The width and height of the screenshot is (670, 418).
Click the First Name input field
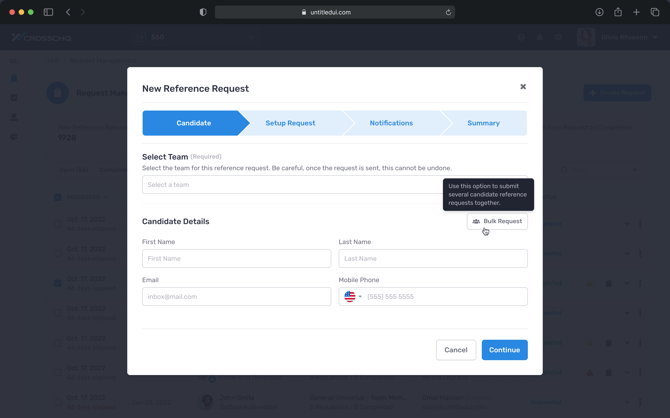click(236, 258)
